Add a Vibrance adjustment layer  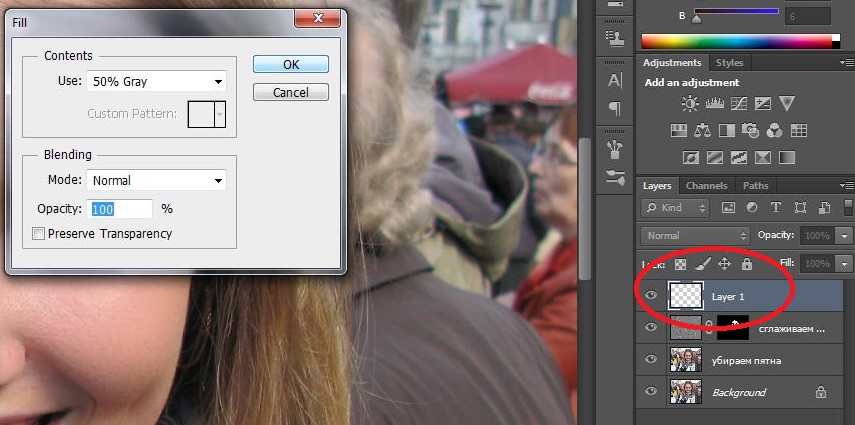pyautogui.click(x=786, y=104)
